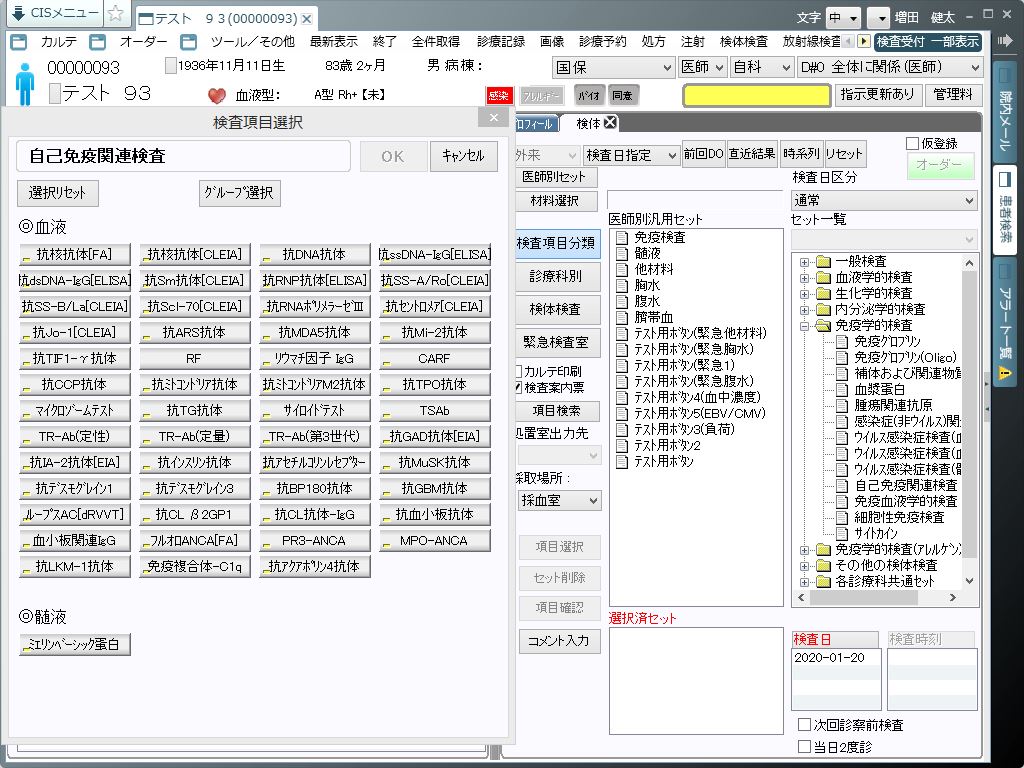1024x768 pixels.
Task: Open the 診療記録 menu item
Action: [x=501, y=42]
